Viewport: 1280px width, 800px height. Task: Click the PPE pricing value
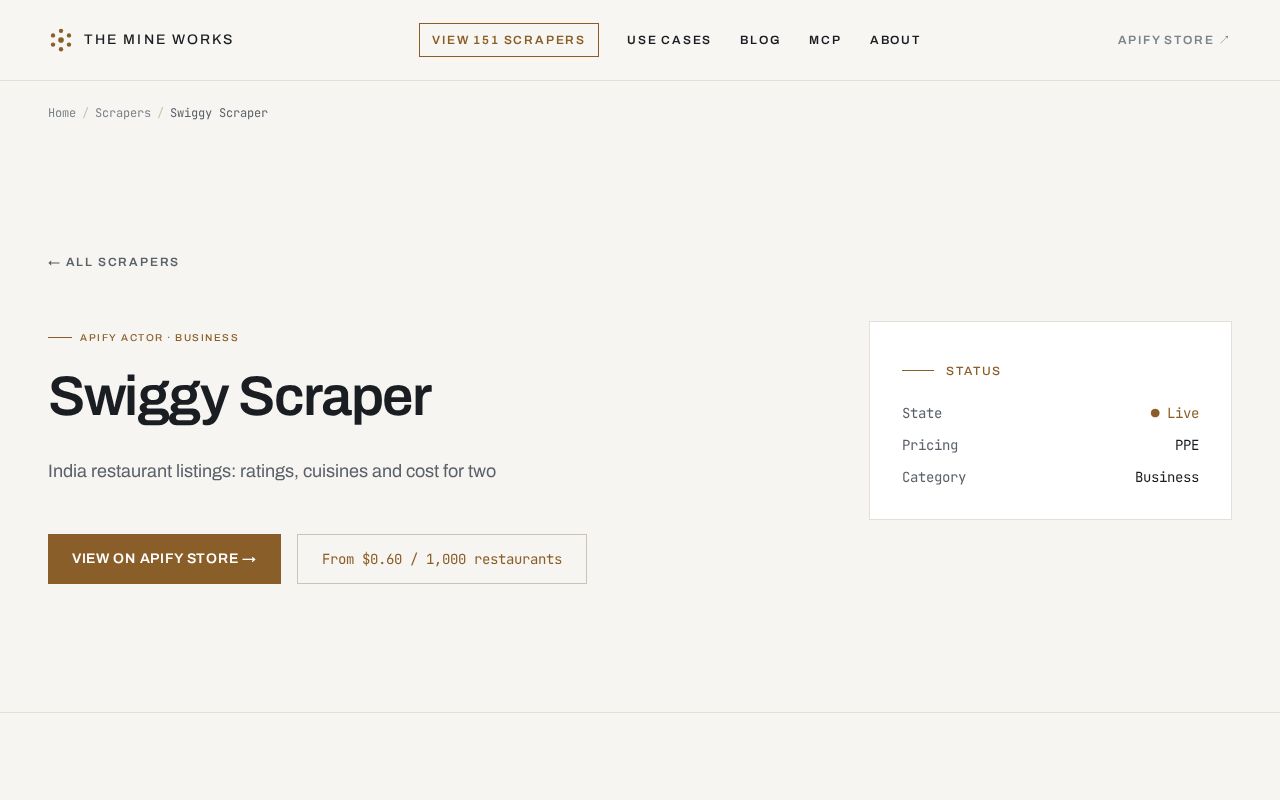coord(1187,445)
